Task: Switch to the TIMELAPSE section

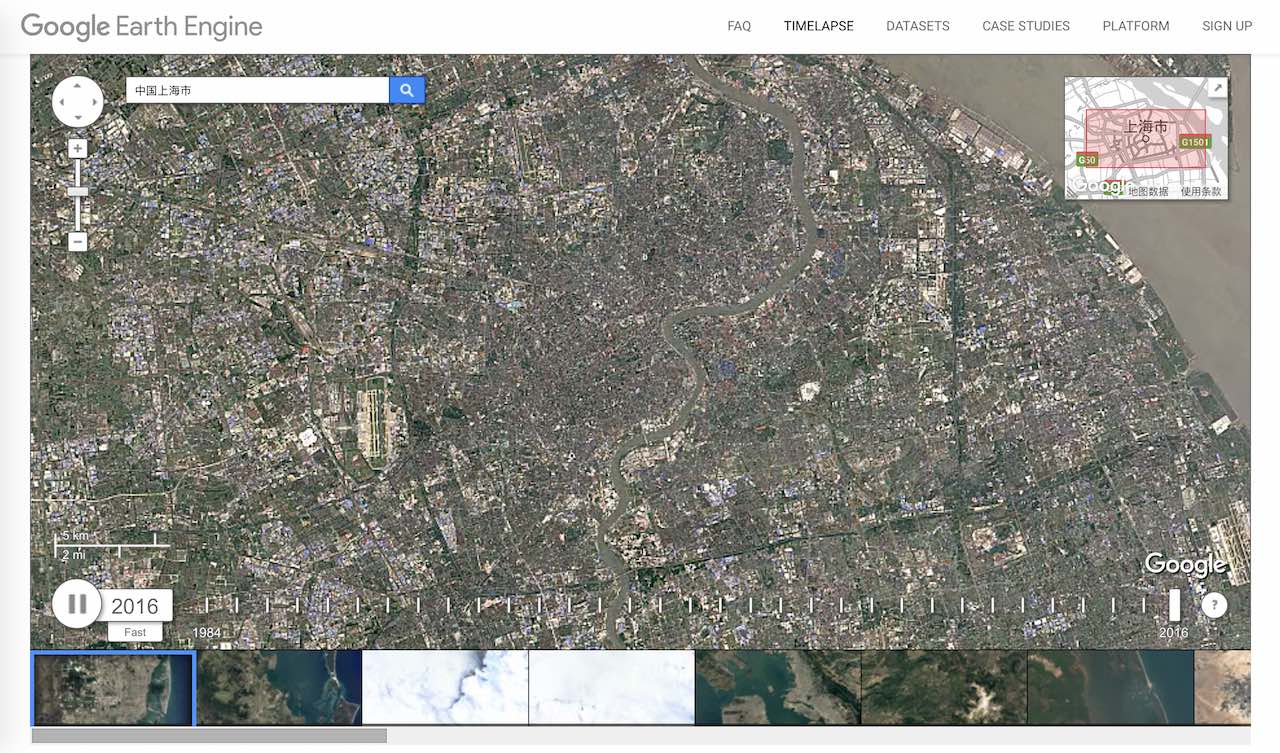Action: coord(818,26)
